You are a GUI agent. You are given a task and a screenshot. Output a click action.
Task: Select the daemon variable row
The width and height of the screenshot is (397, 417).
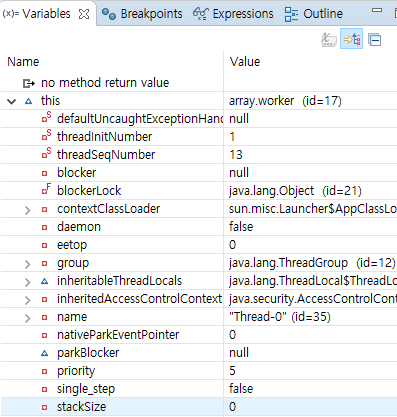tap(199, 227)
